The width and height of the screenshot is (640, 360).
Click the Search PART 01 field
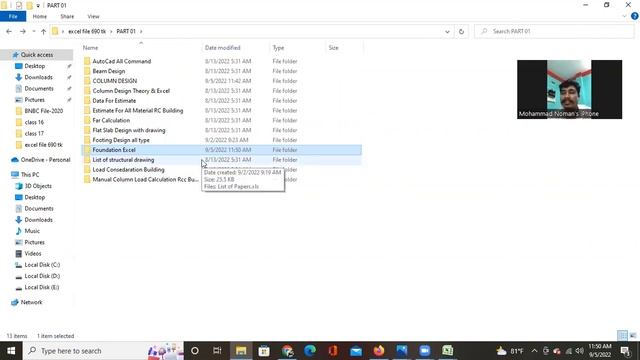pyautogui.click(x=554, y=31)
